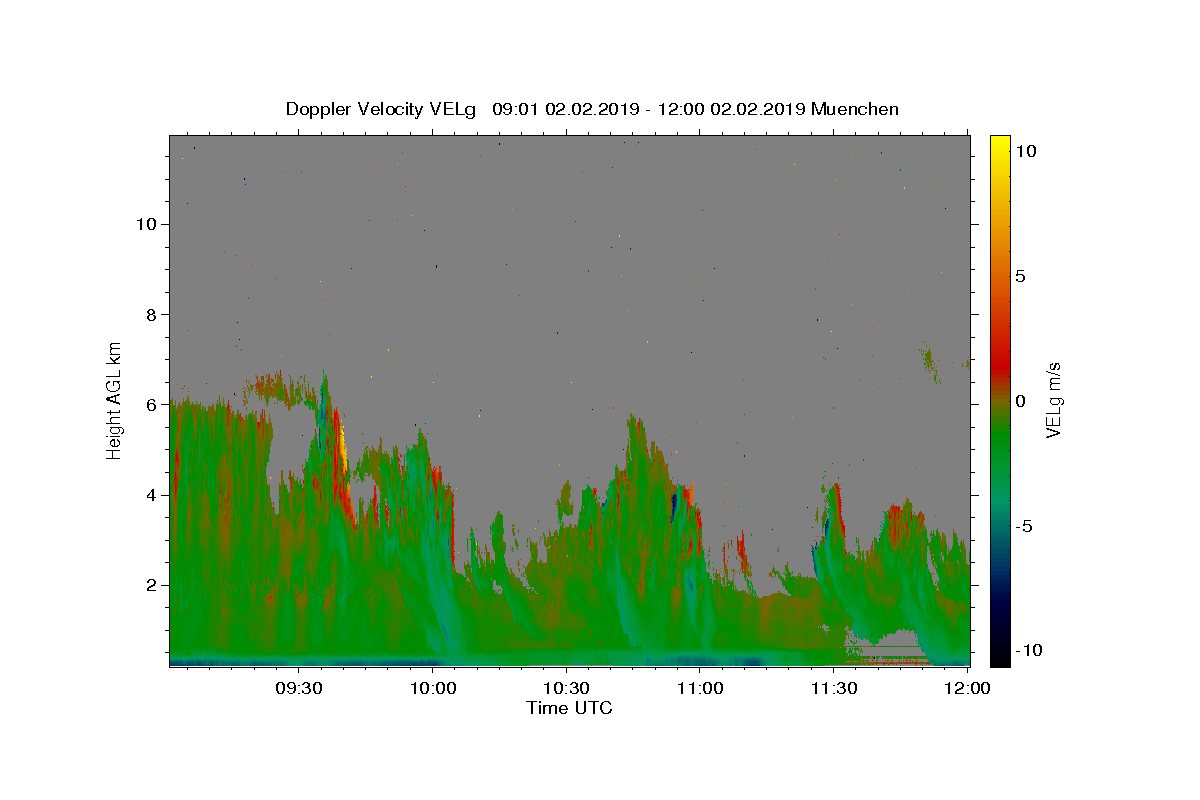Viewport: 1200px width, 800px height.
Task: Click the height axis label 2
Action: tap(150, 585)
